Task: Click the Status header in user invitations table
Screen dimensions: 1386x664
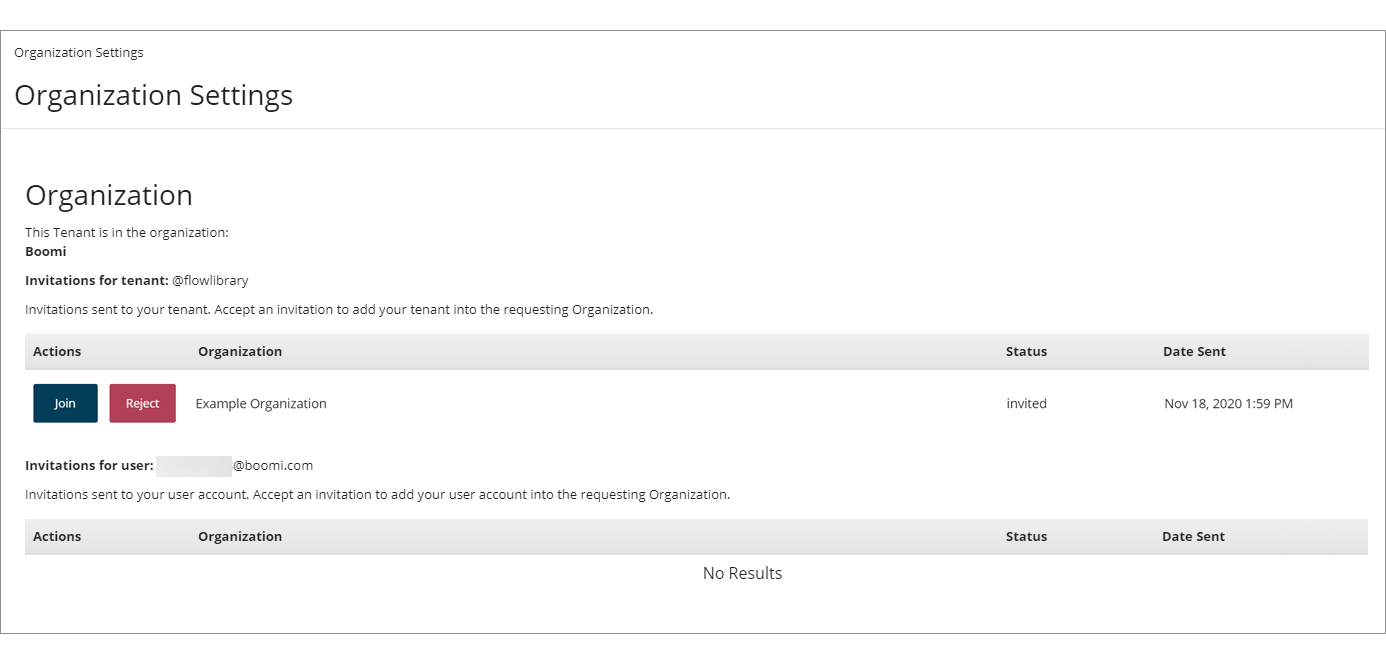Action: pyautogui.click(x=1026, y=536)
